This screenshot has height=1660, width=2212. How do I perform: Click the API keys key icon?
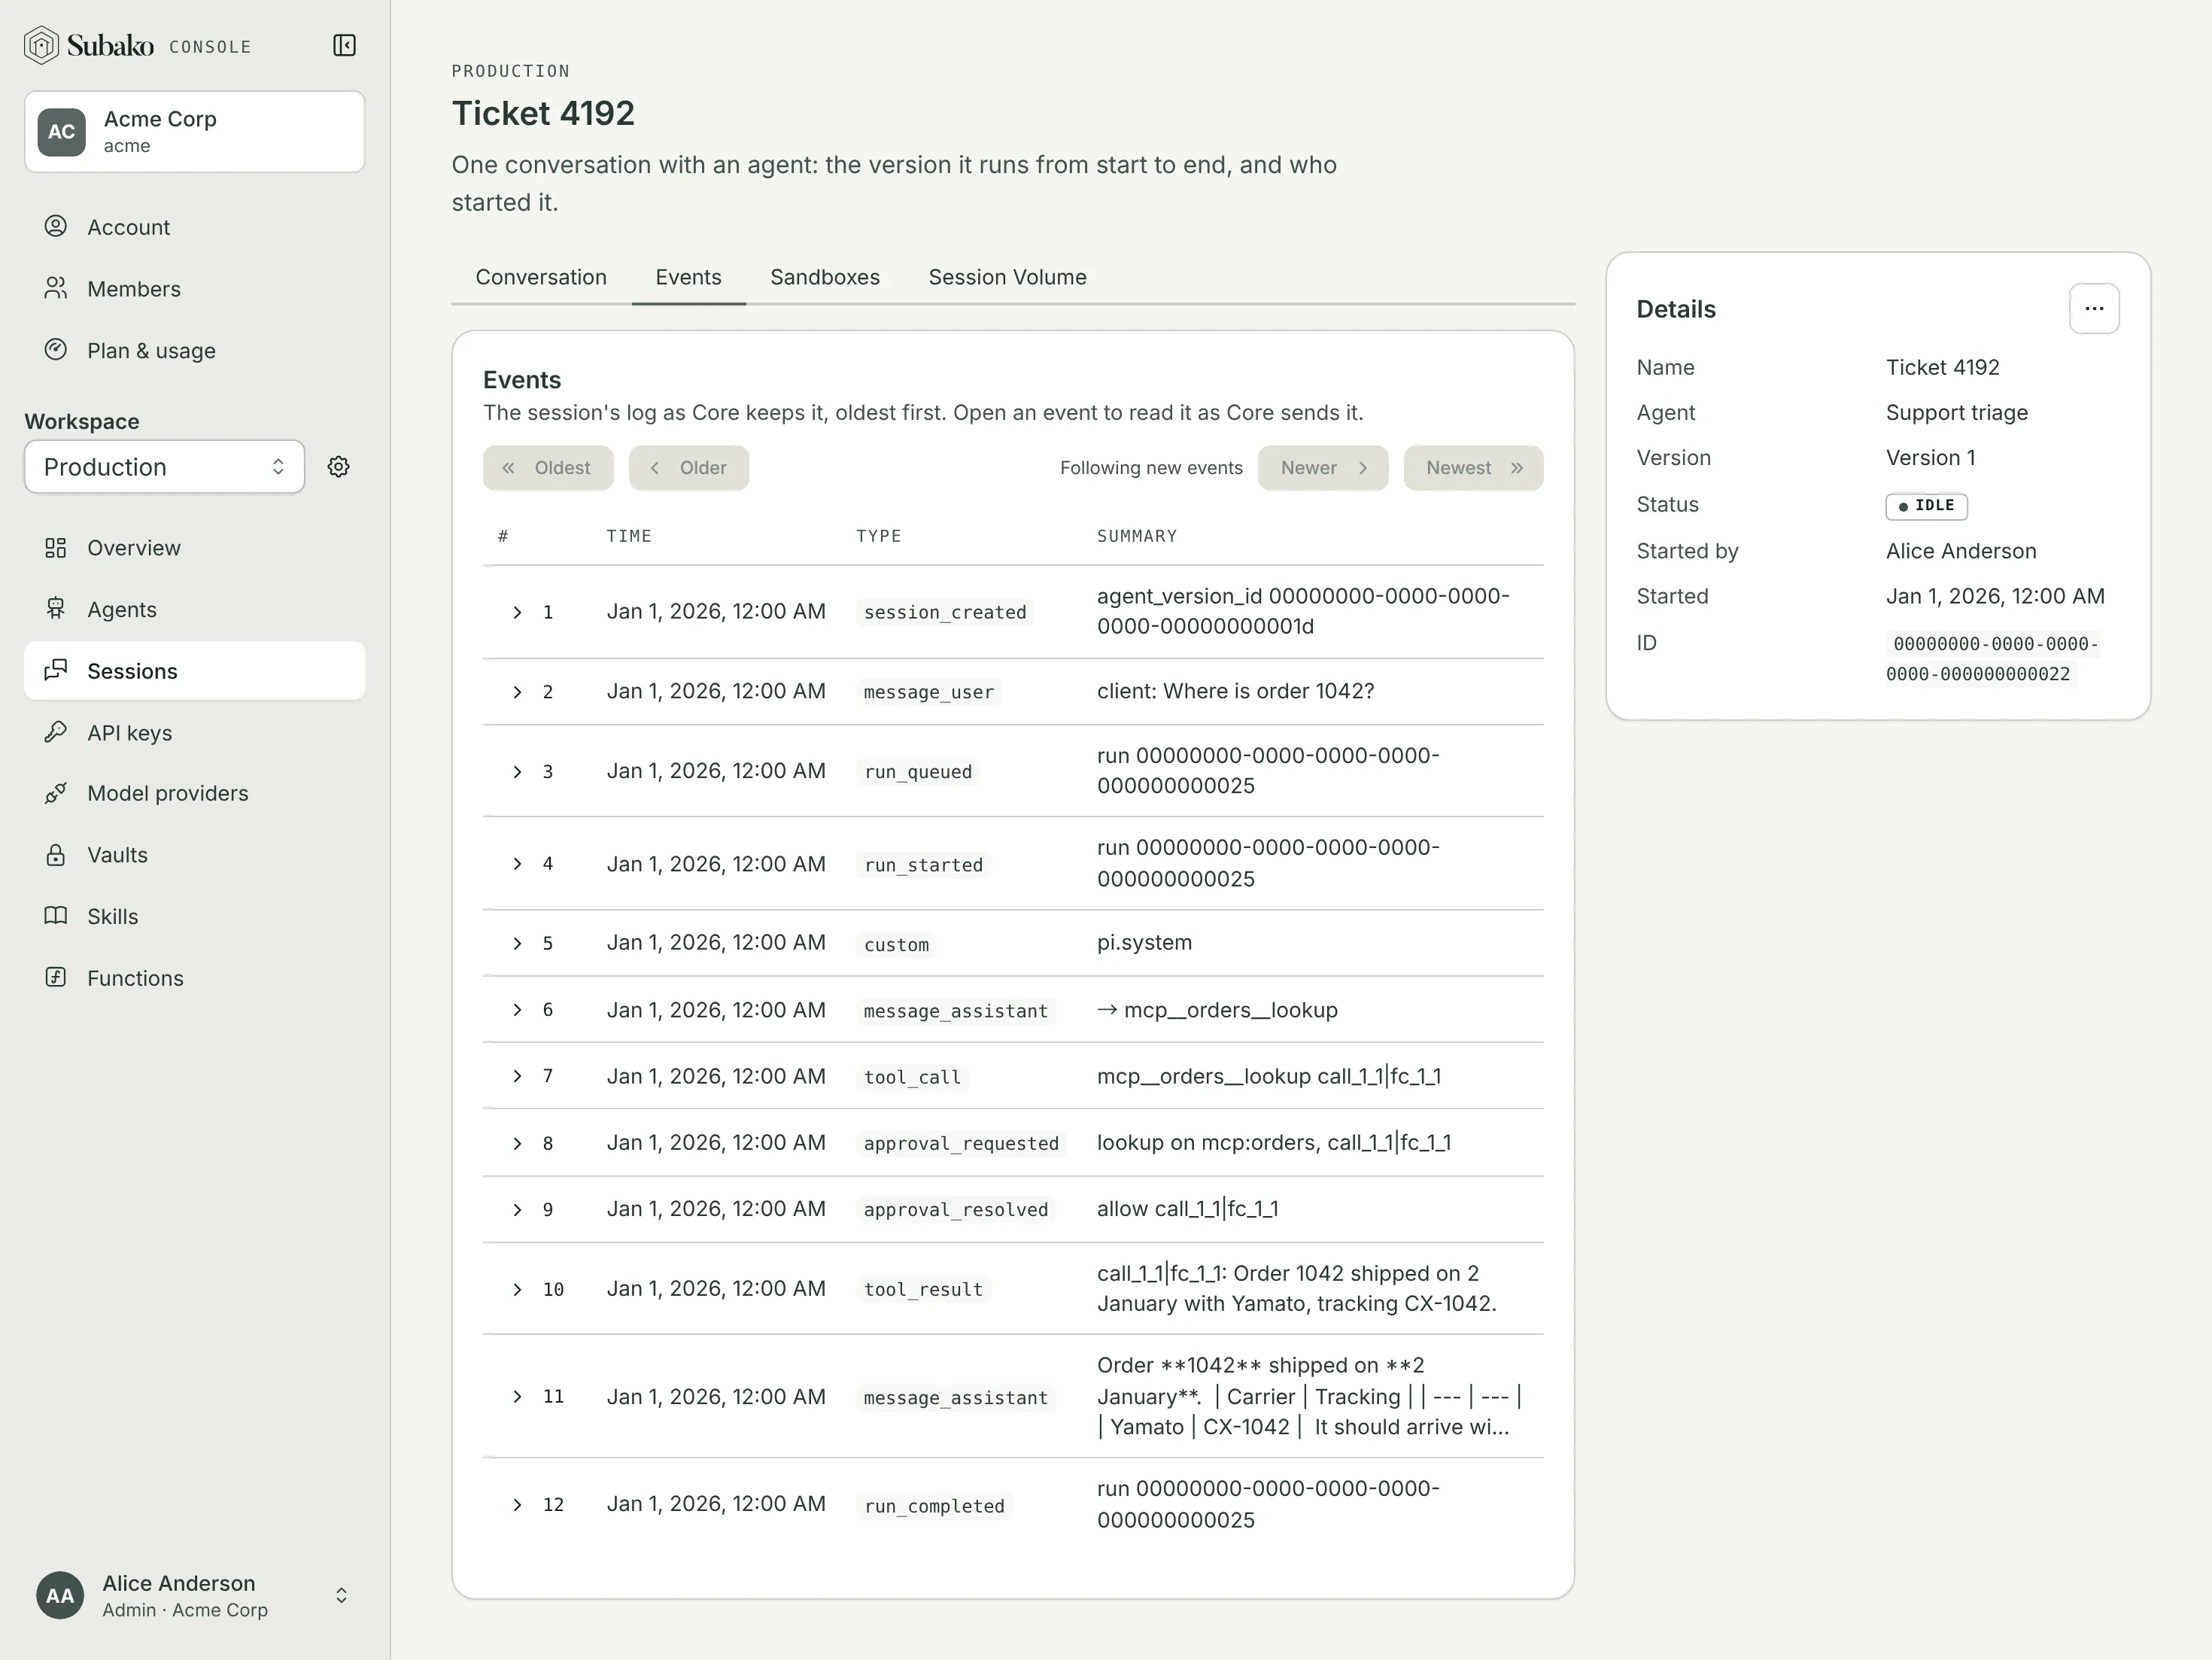(x=56, y=732)
